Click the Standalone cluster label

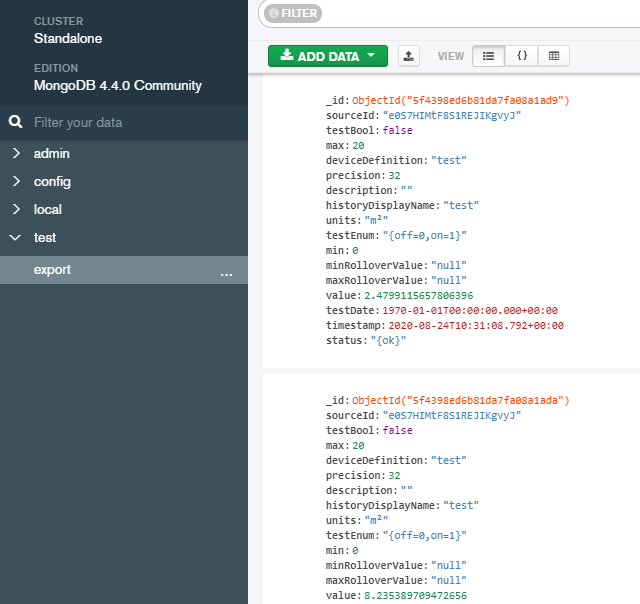68,38
